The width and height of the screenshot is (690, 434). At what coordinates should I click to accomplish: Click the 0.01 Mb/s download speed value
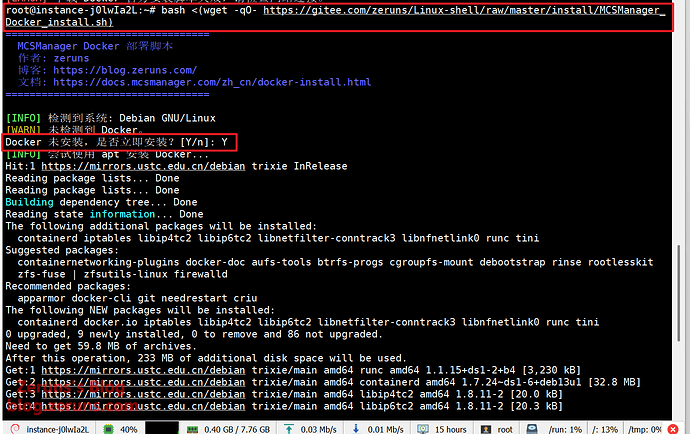pyautogui.click(x=385, y=429)
